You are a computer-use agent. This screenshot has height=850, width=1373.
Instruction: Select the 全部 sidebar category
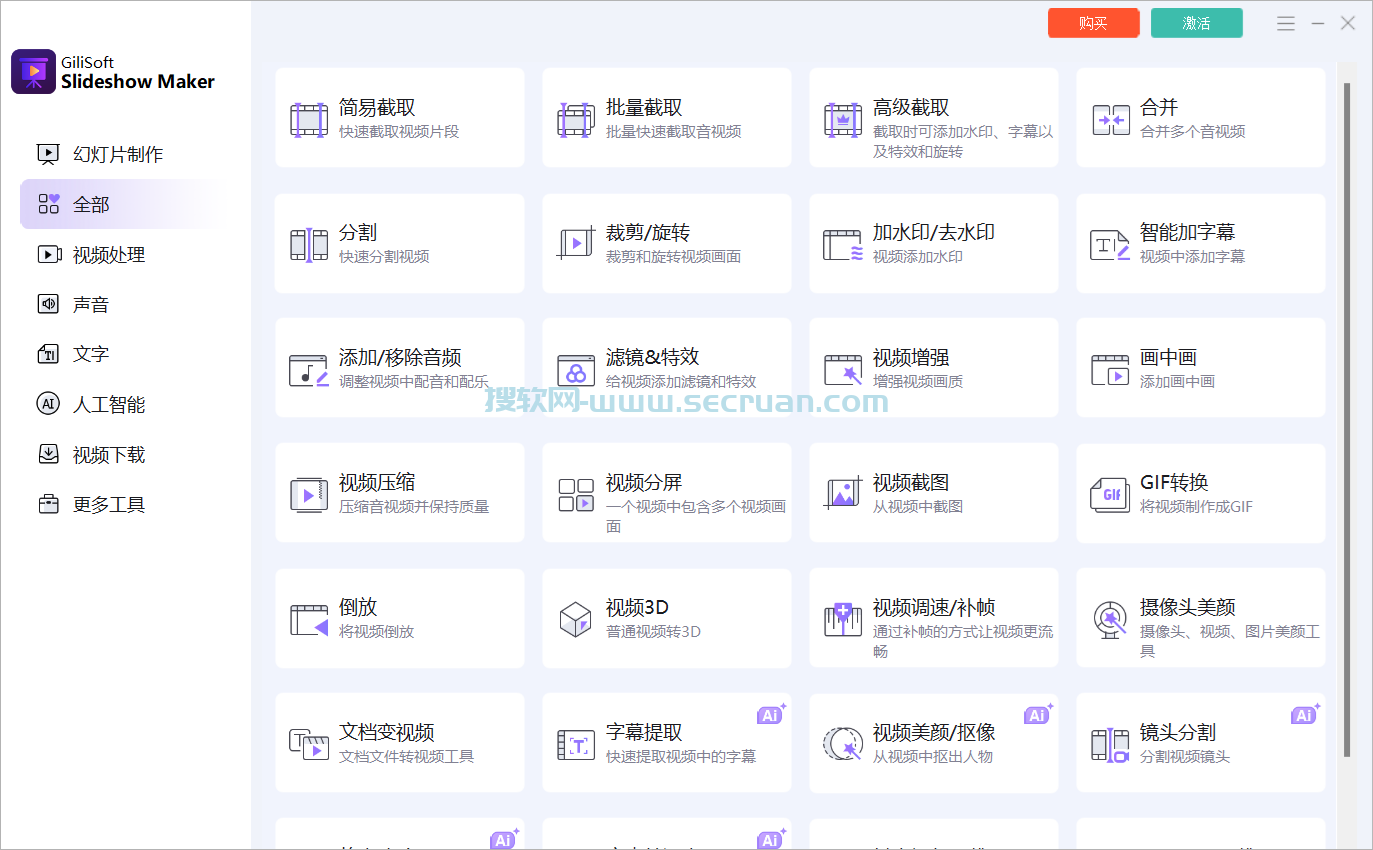tap(125, 204)
